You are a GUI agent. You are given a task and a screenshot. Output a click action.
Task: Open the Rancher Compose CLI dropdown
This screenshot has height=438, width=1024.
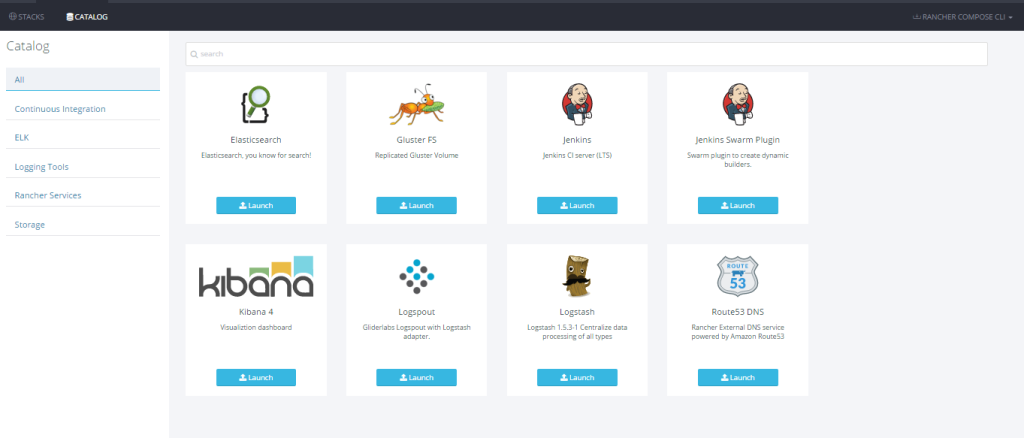964,17
